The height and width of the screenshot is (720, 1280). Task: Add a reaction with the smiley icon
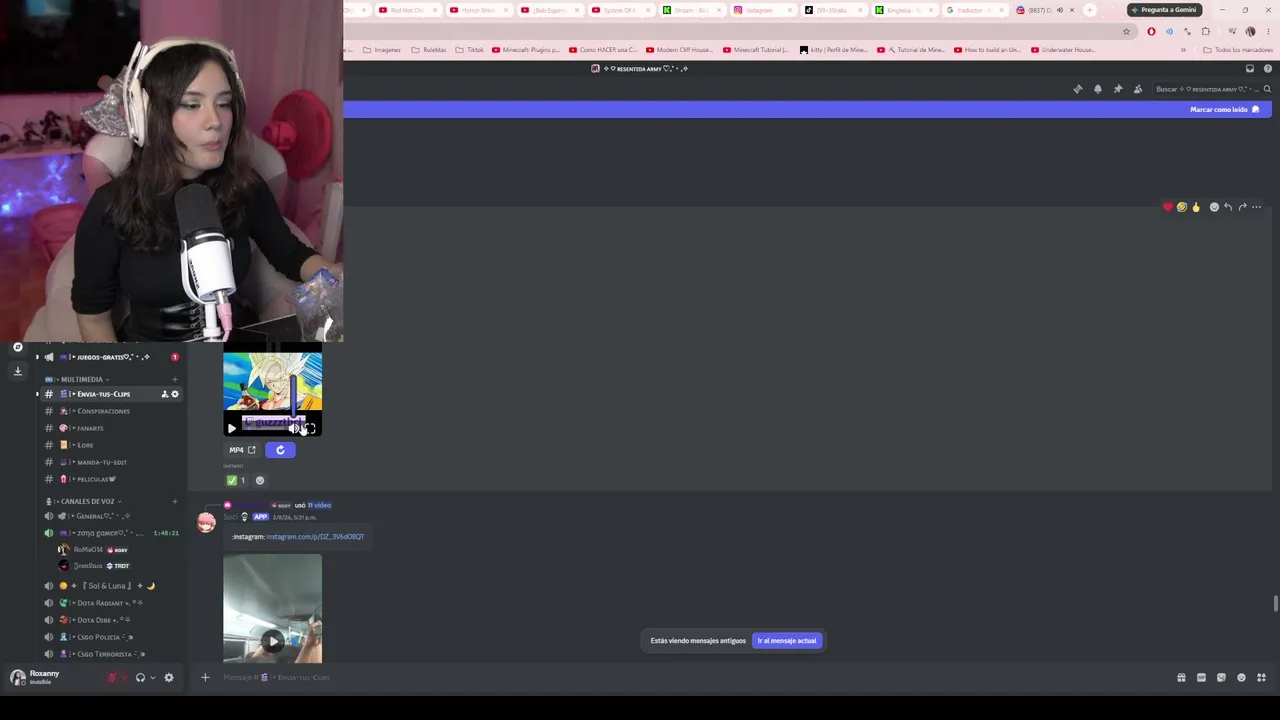260,480
